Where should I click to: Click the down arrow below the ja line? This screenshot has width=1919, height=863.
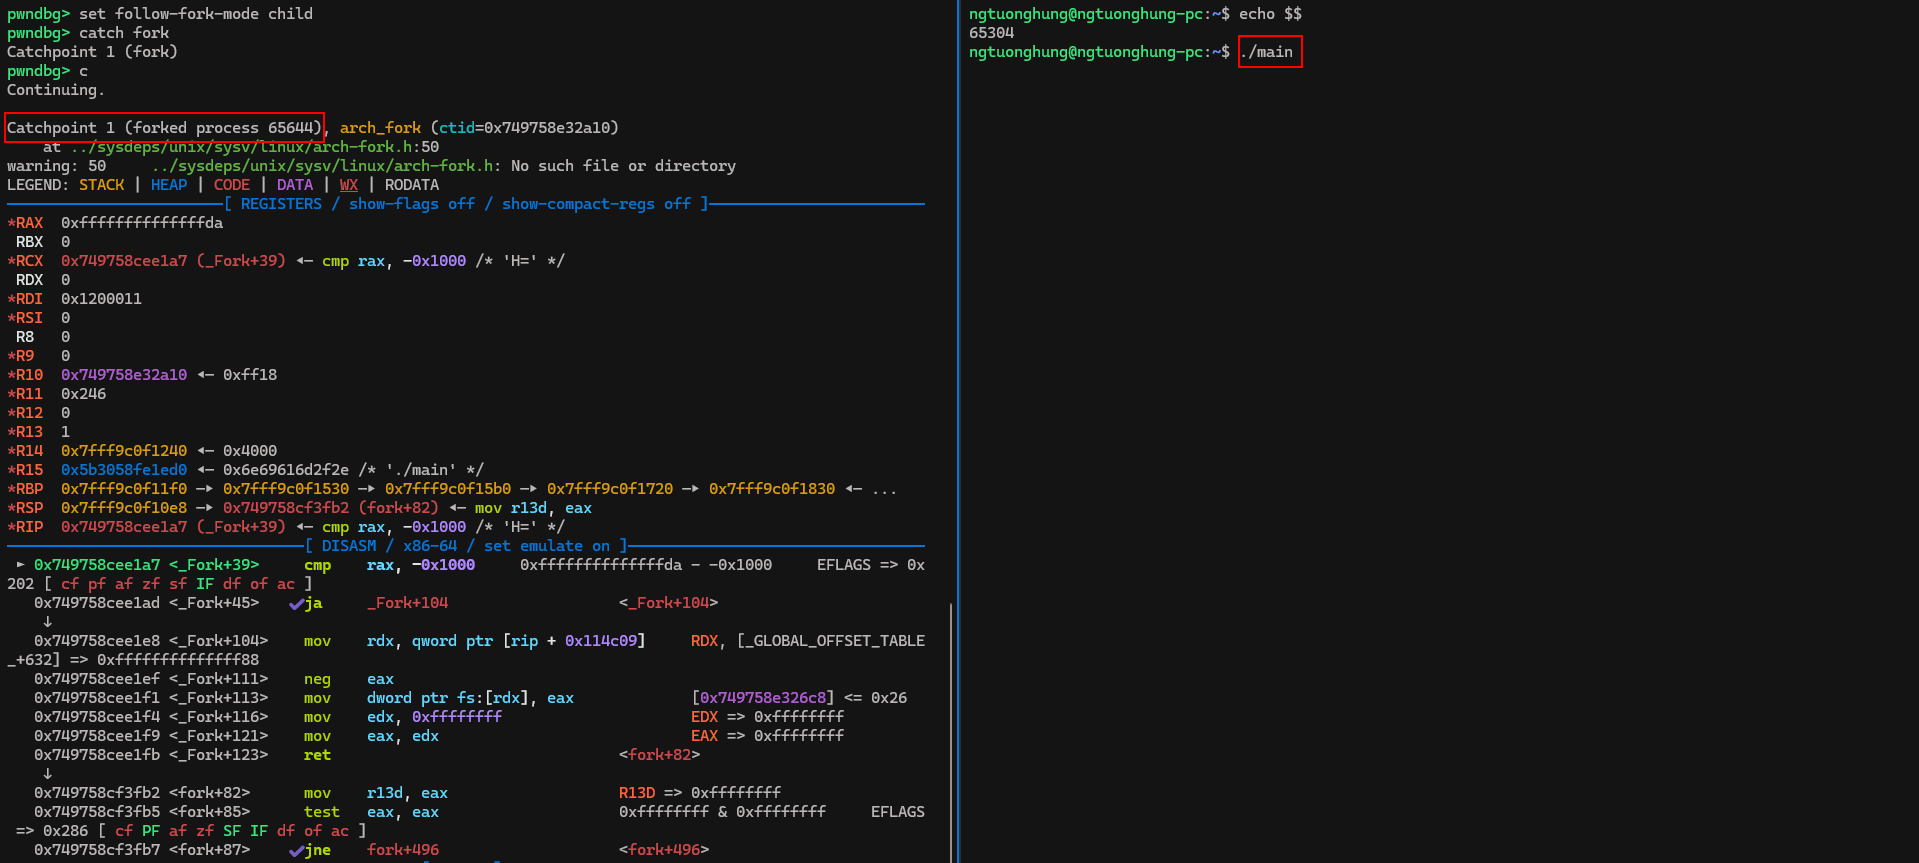pyautogui.click(x=47, y=622)
